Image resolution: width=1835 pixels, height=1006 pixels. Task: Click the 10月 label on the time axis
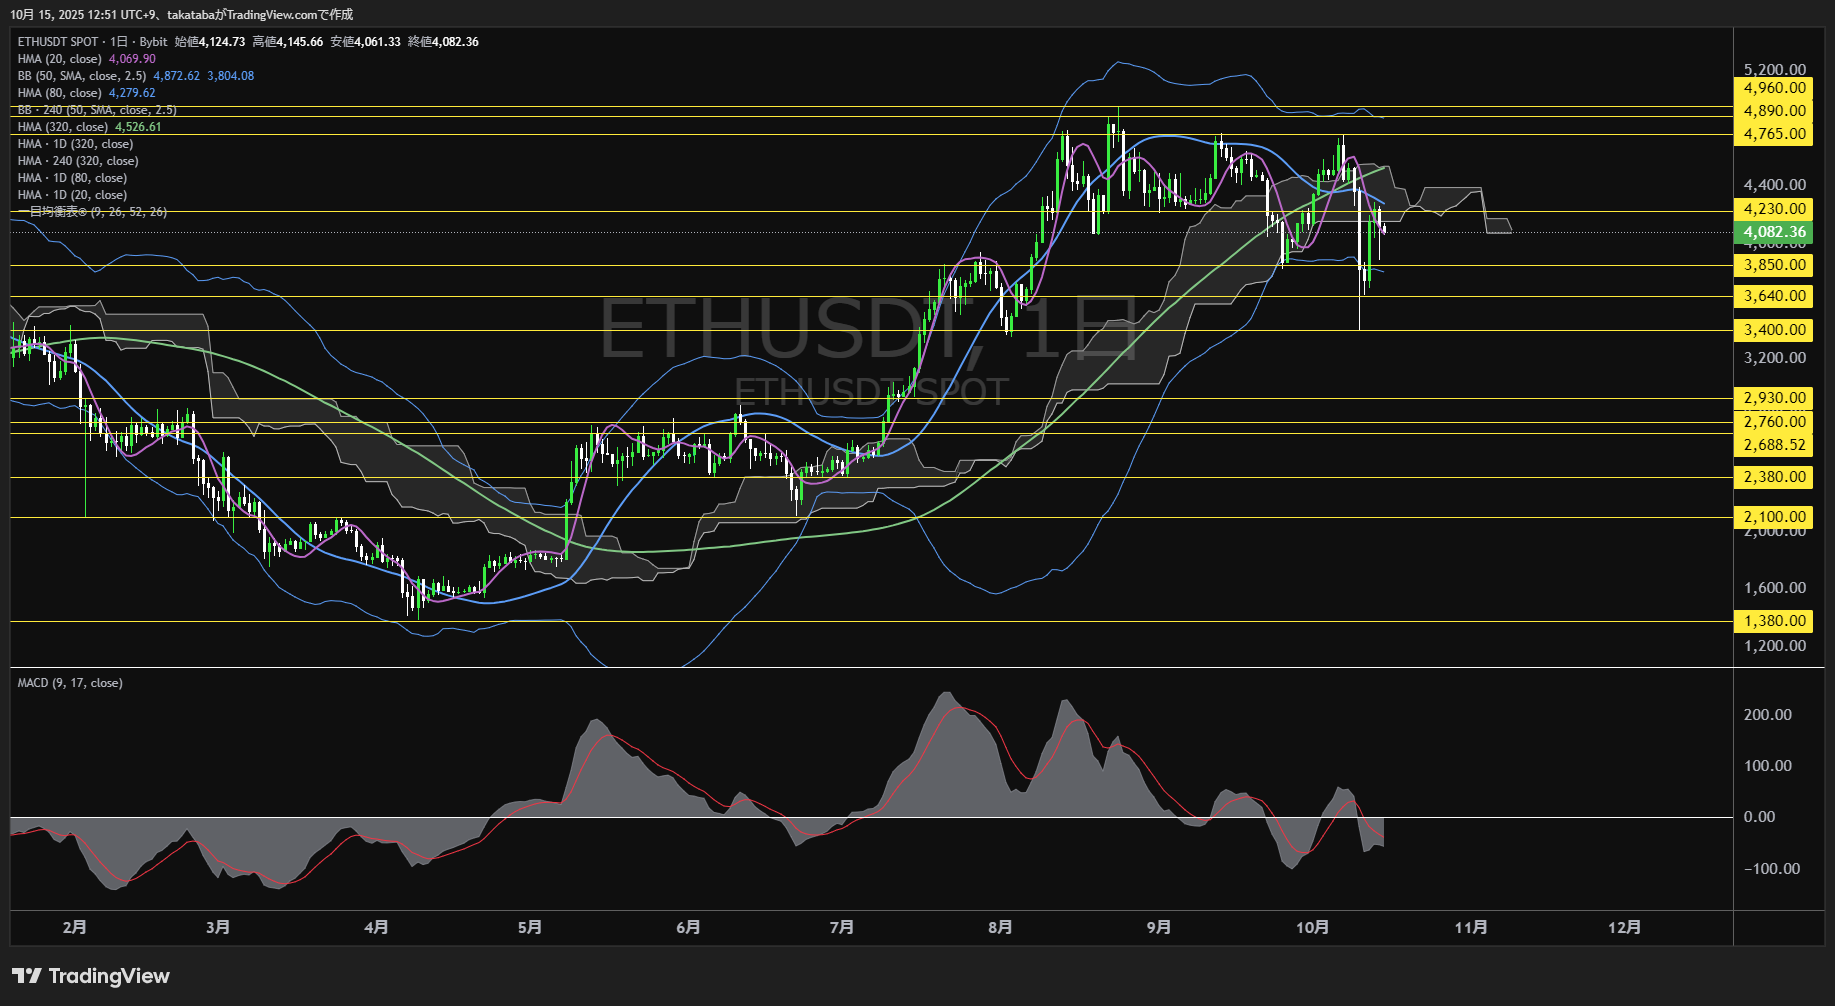[1312, 927]
